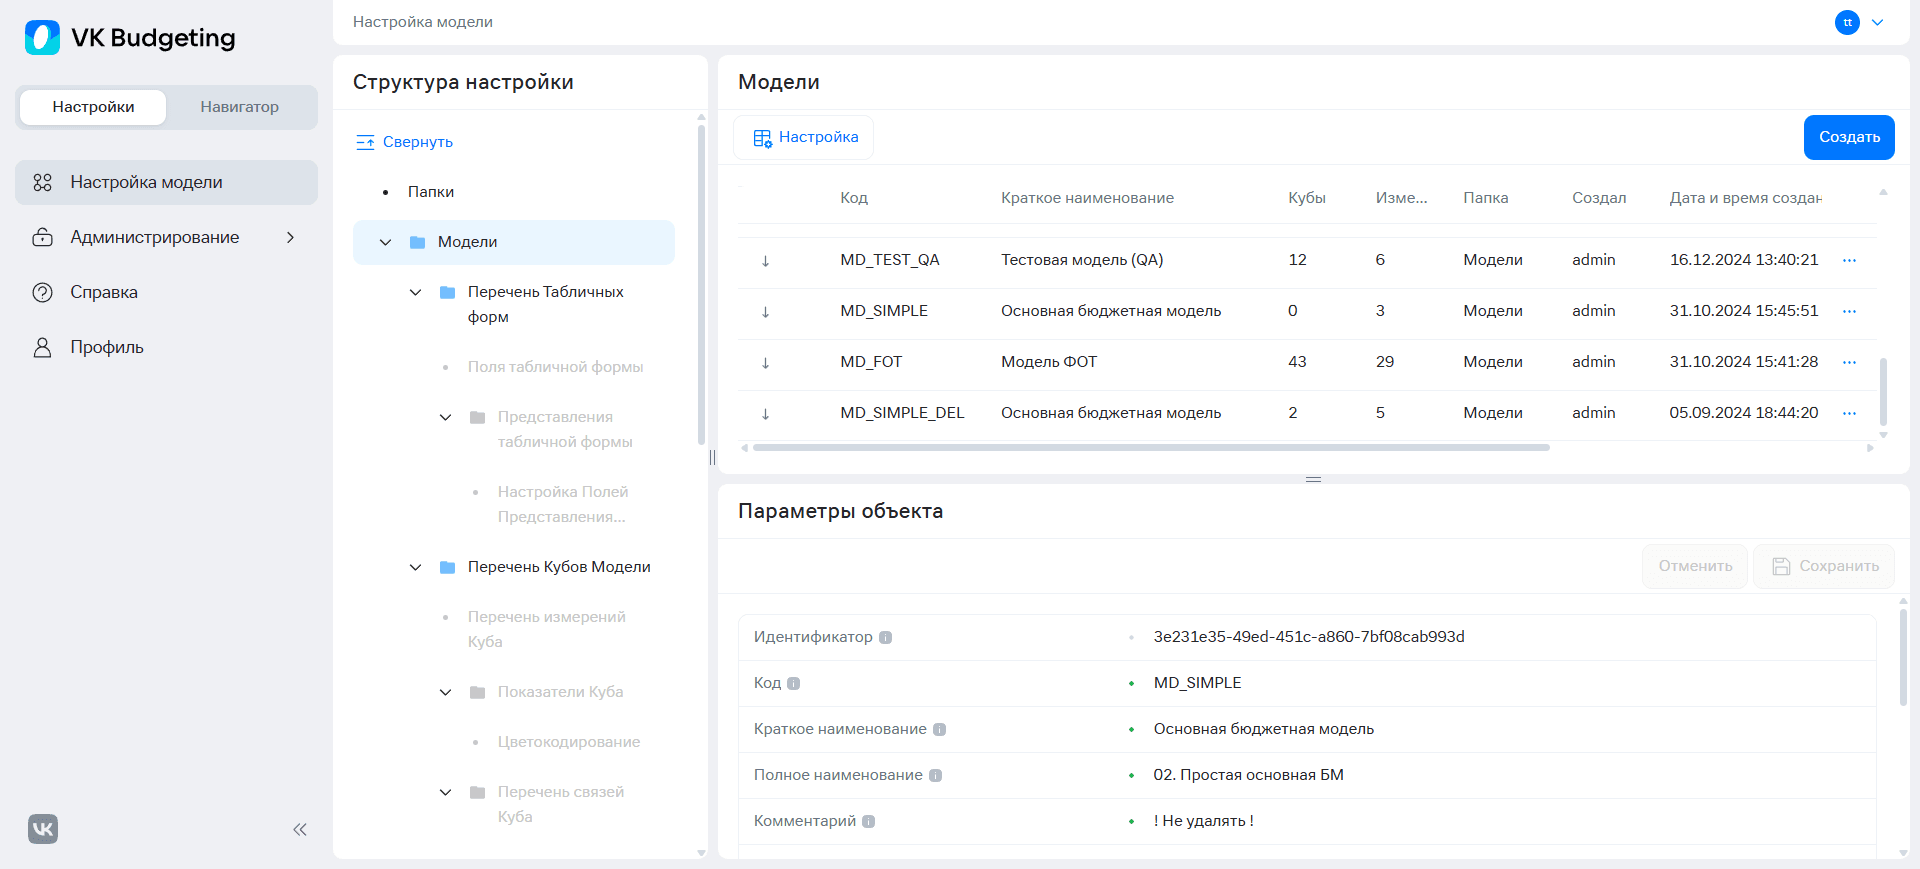The height and width of the screenshot is (869, 1920).
Task: Click the info icon next to Идентификатор
Action: 885,637
